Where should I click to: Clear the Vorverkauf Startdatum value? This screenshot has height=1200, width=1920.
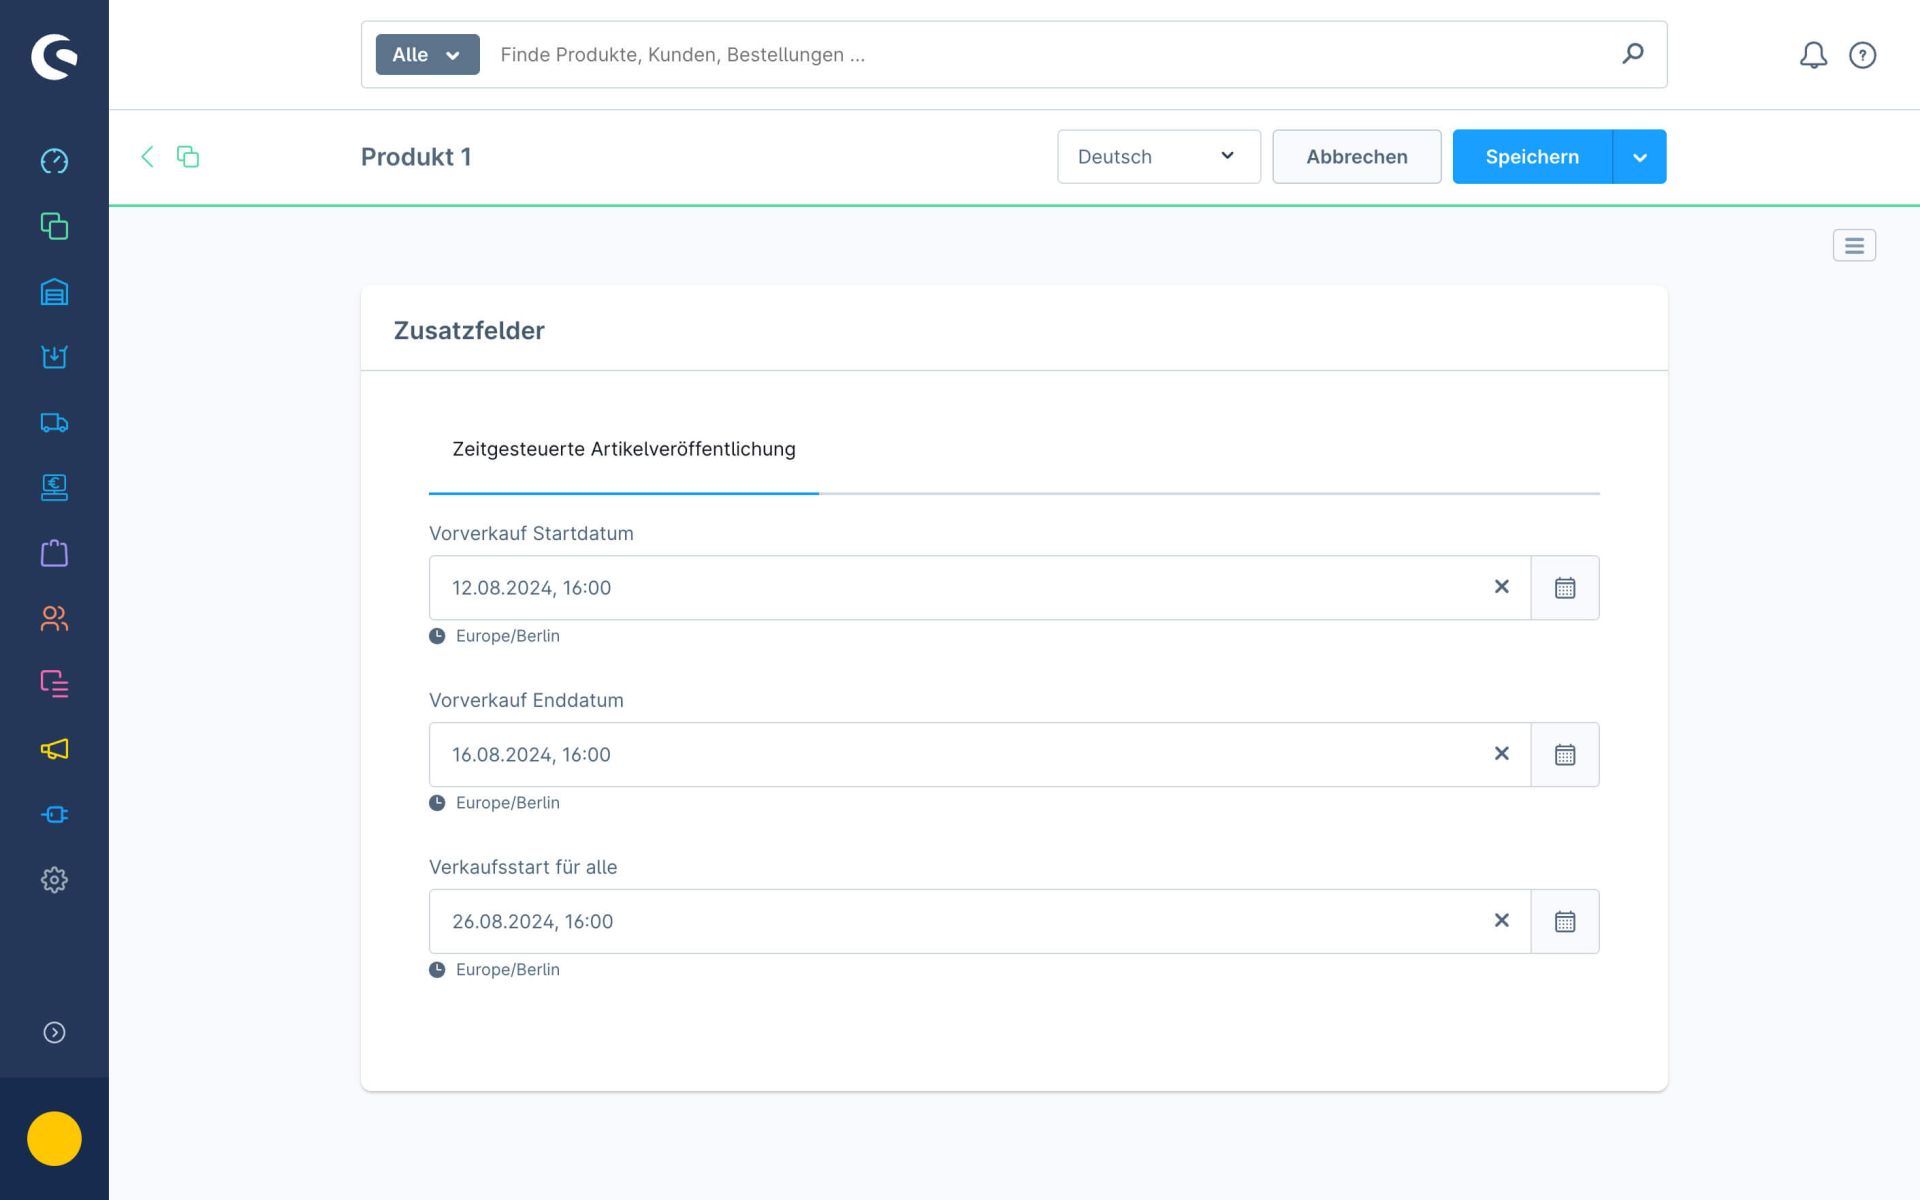[x=1501, y=587]
